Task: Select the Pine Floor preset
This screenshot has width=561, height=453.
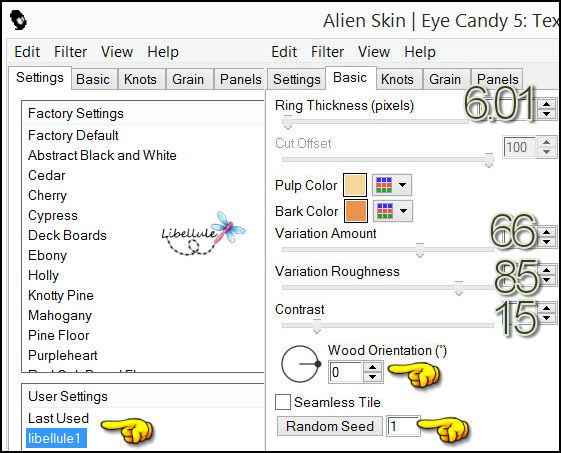Action: (59, 336)
